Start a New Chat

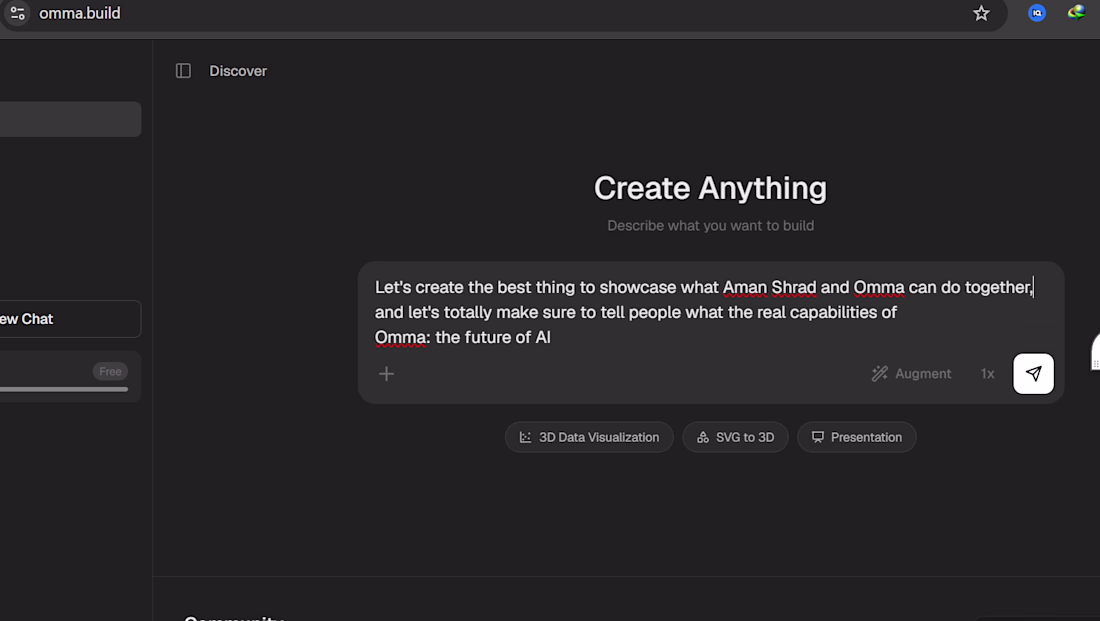[69, 319]
